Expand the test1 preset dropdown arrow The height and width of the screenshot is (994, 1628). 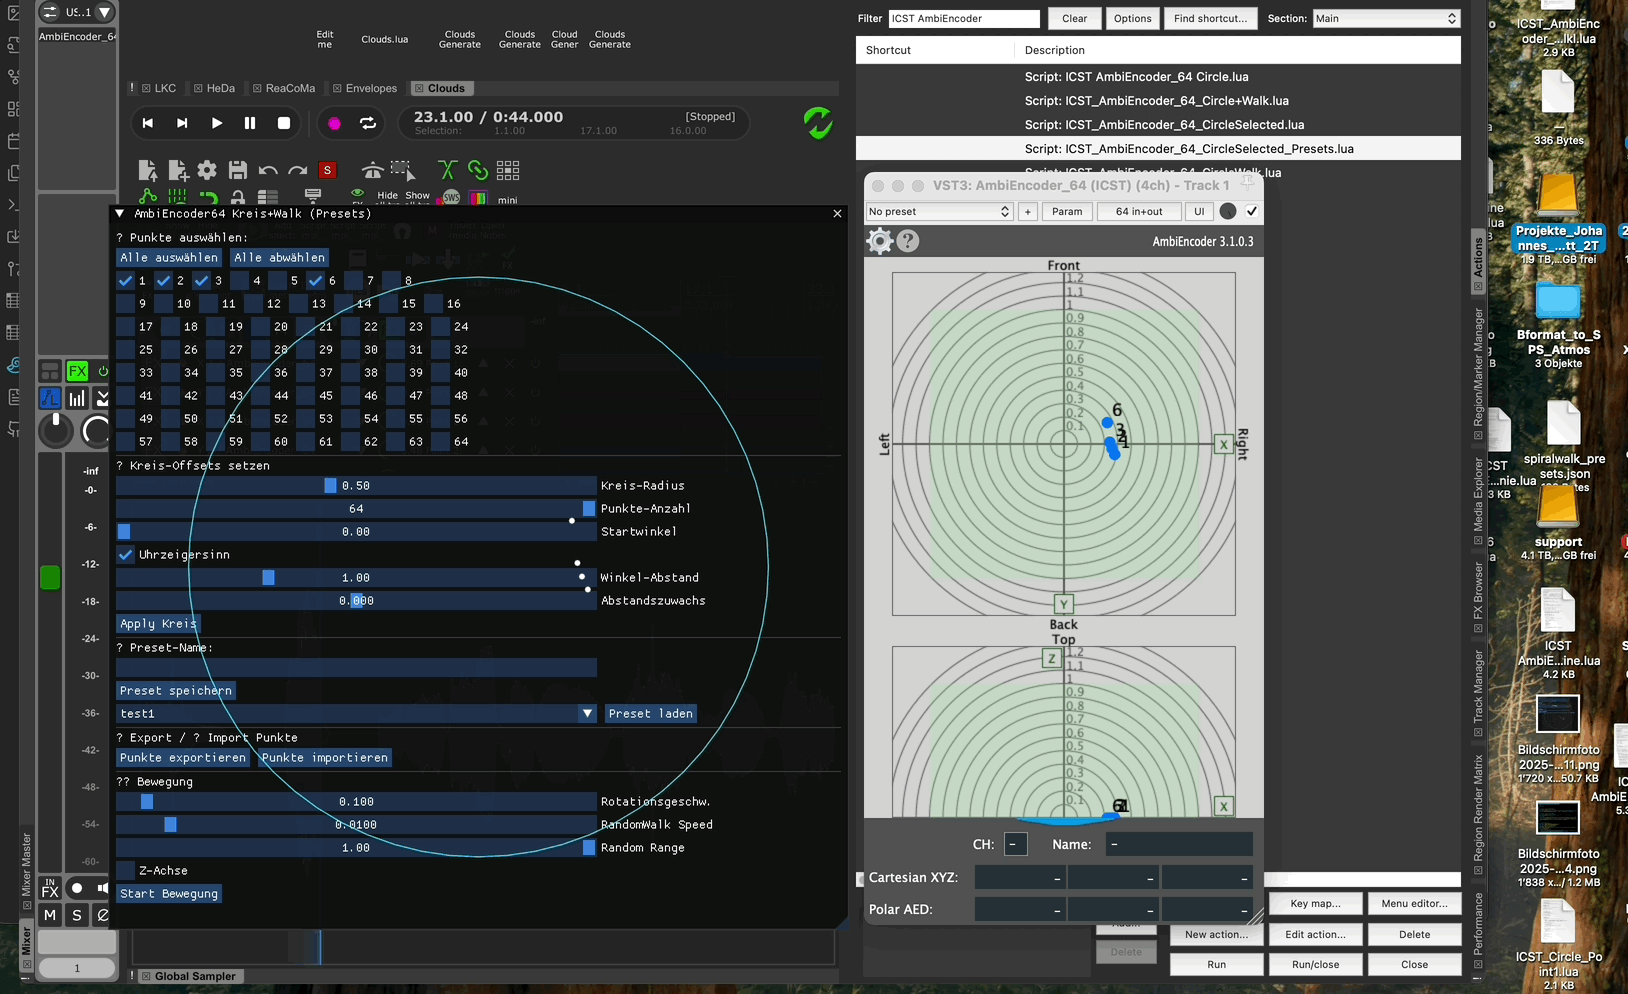click(587, 713)
